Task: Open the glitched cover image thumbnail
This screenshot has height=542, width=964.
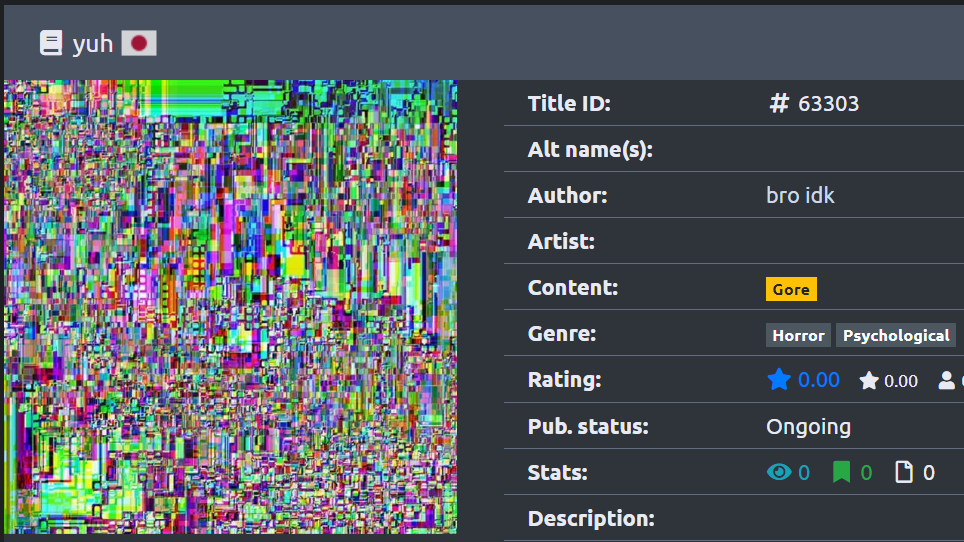Action: [x=230, y=307]
